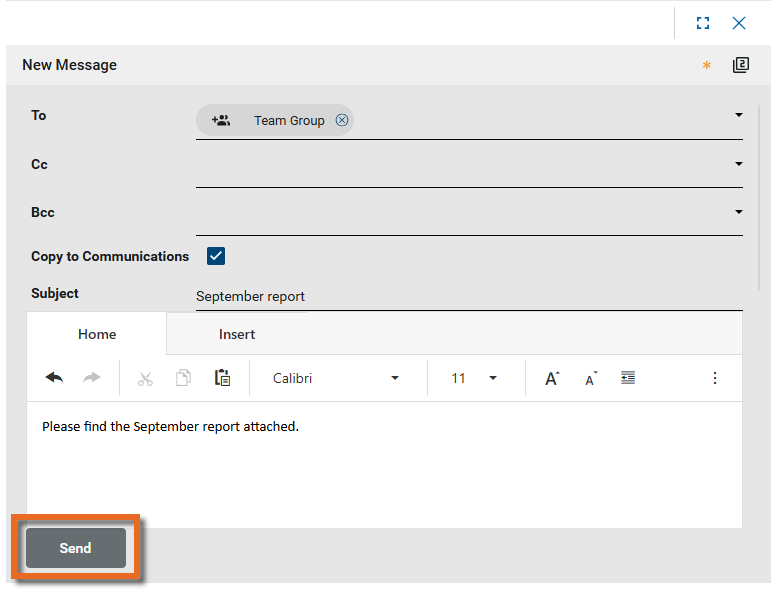Viewport: 771px width, 596px height.
Task: Open the more options vertical dots menu
Action: tap(715, 378)
